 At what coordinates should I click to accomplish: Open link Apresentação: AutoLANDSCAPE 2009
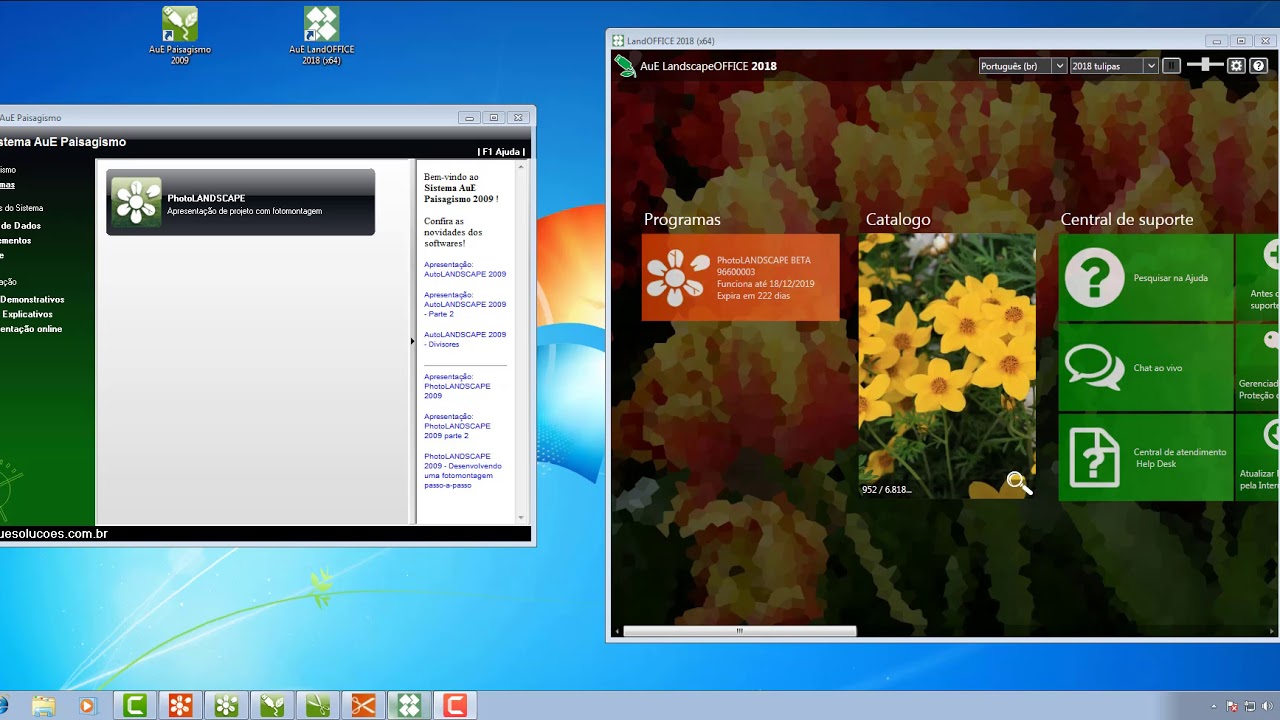pyautogui.click(x=465, y=269)
